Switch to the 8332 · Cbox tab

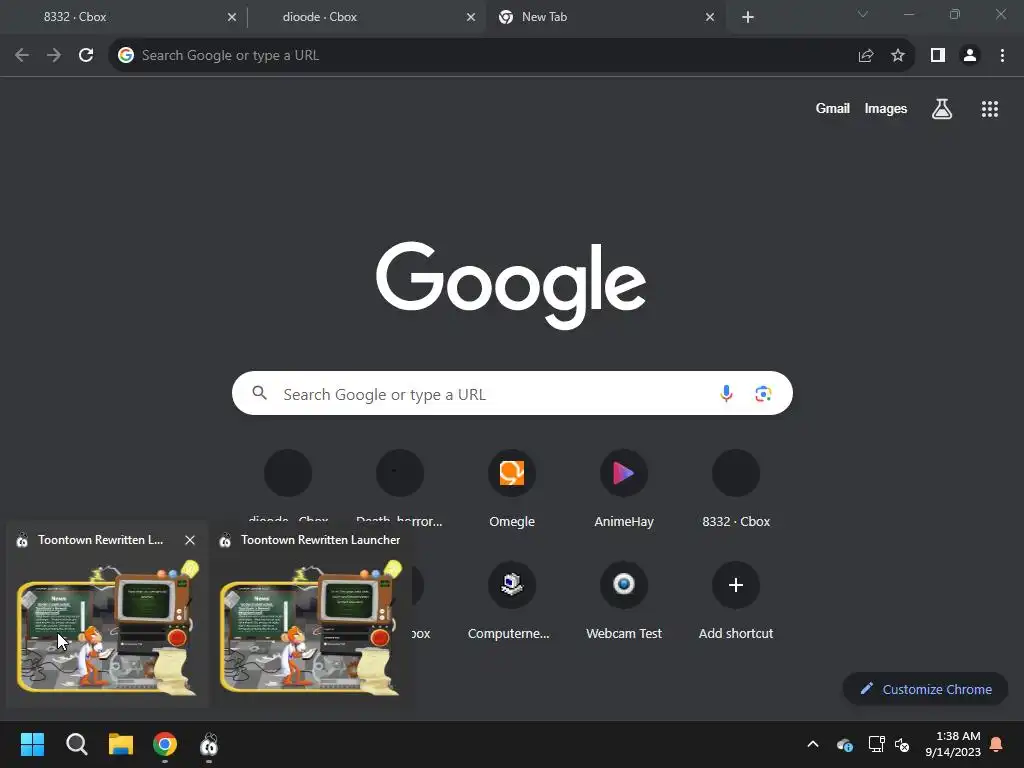pyautogui.click(x=124, y=17)
